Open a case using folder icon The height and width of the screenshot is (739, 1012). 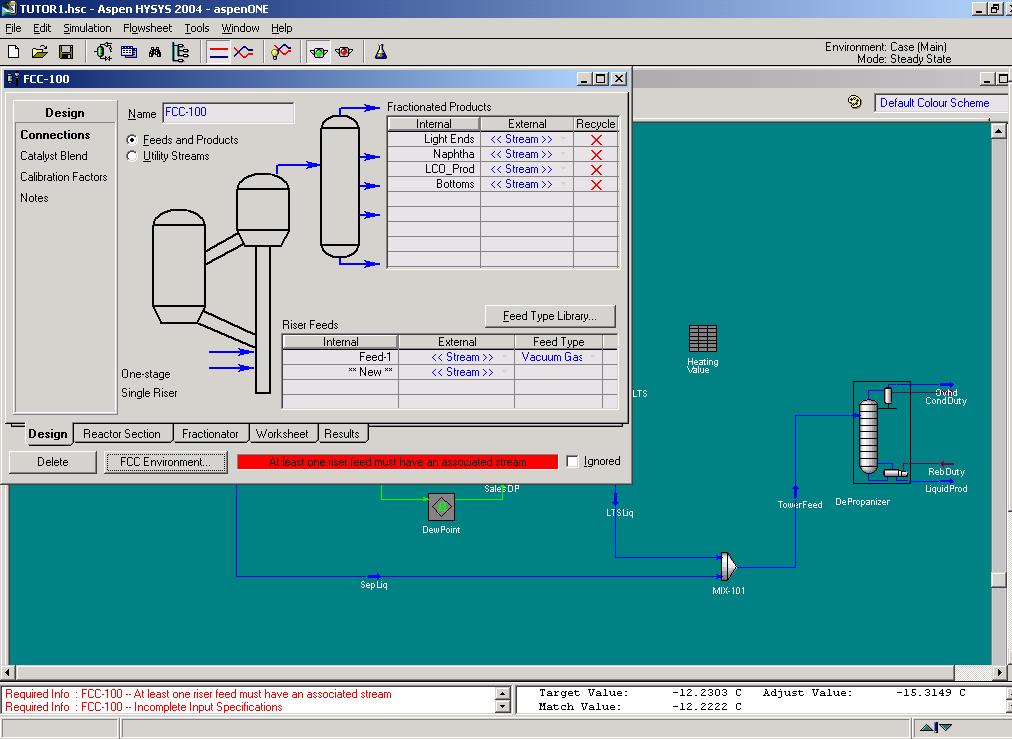click(x=39, y=52)
